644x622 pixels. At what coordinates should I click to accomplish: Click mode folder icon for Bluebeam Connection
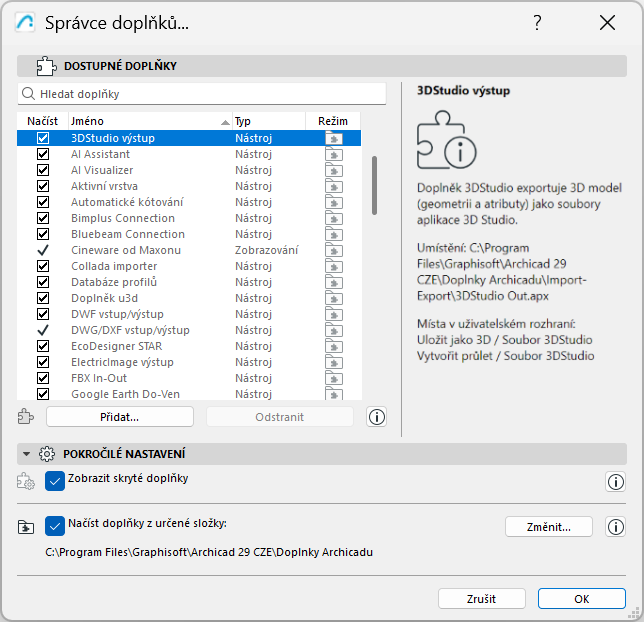[x=333, y=234]
